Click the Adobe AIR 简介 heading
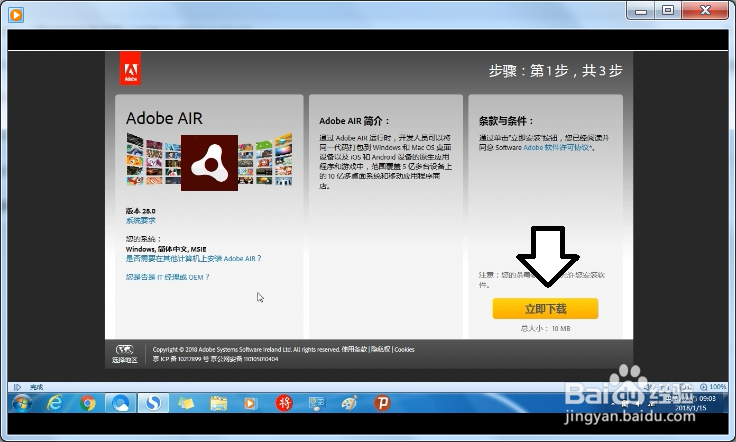 [354, 121]
